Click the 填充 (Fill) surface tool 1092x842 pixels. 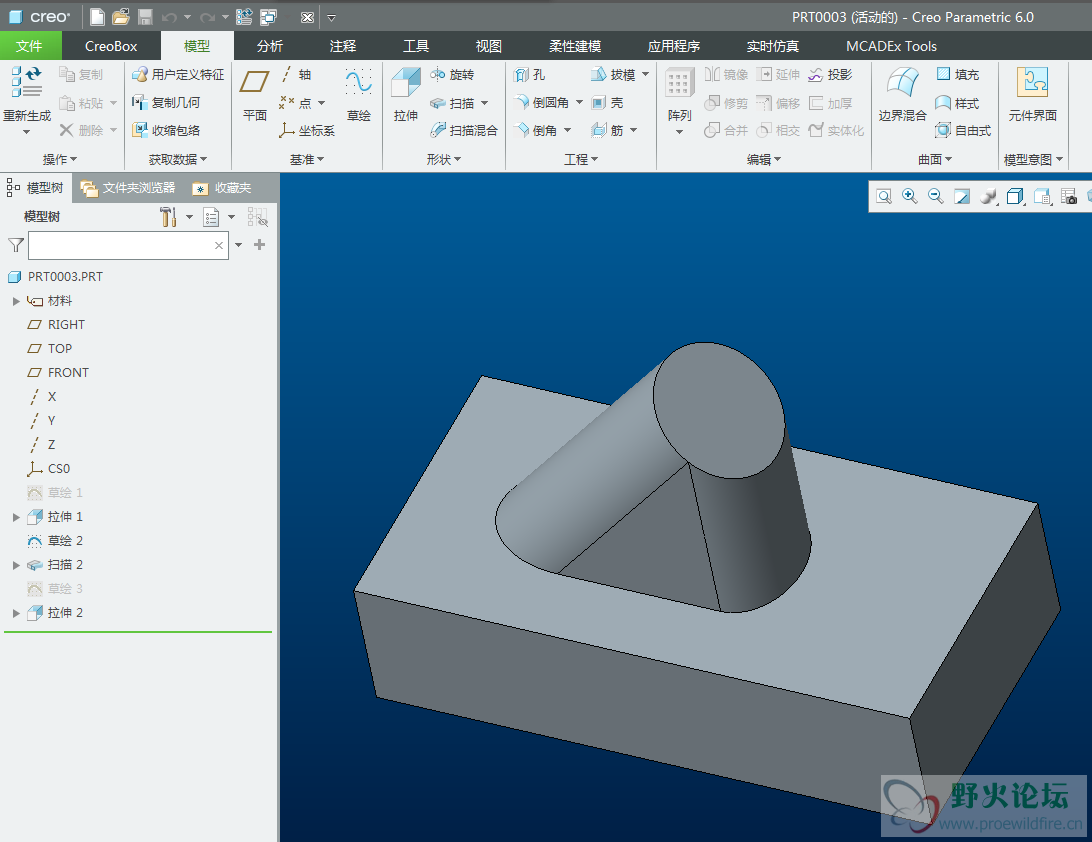(x=958, y=75)
